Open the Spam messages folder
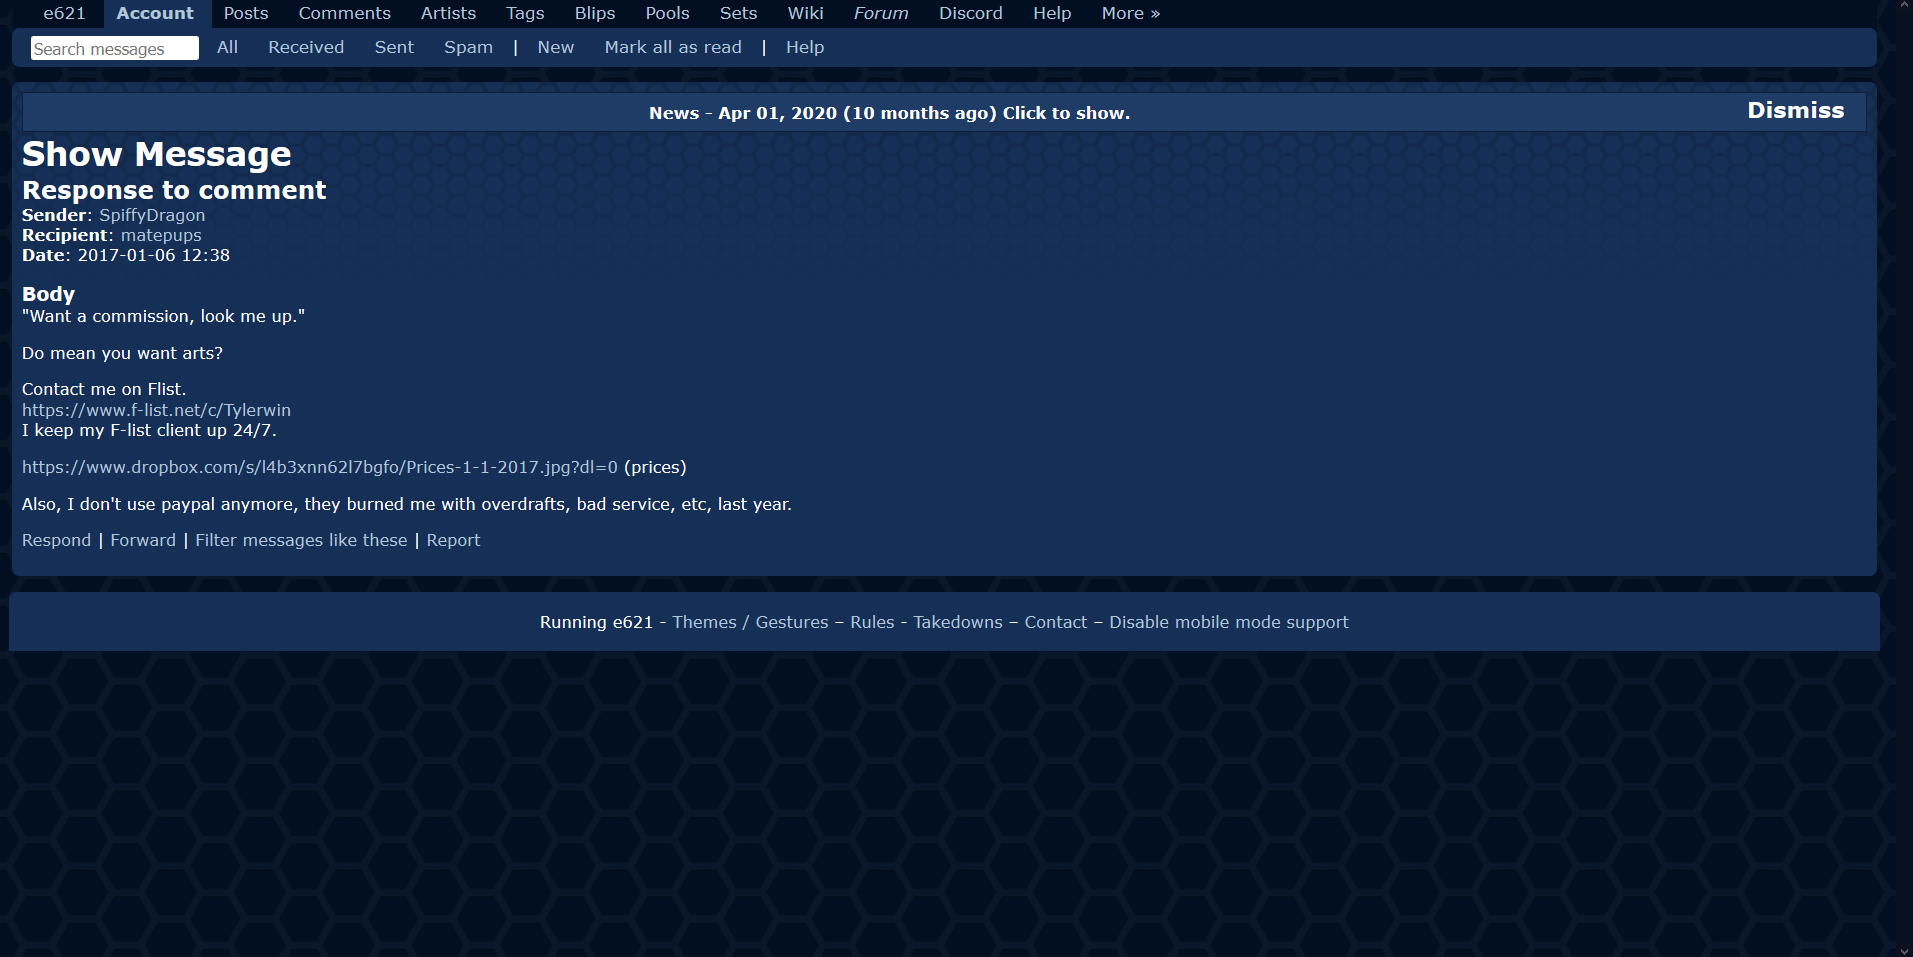1913x957 pixels. pos(468,47)
